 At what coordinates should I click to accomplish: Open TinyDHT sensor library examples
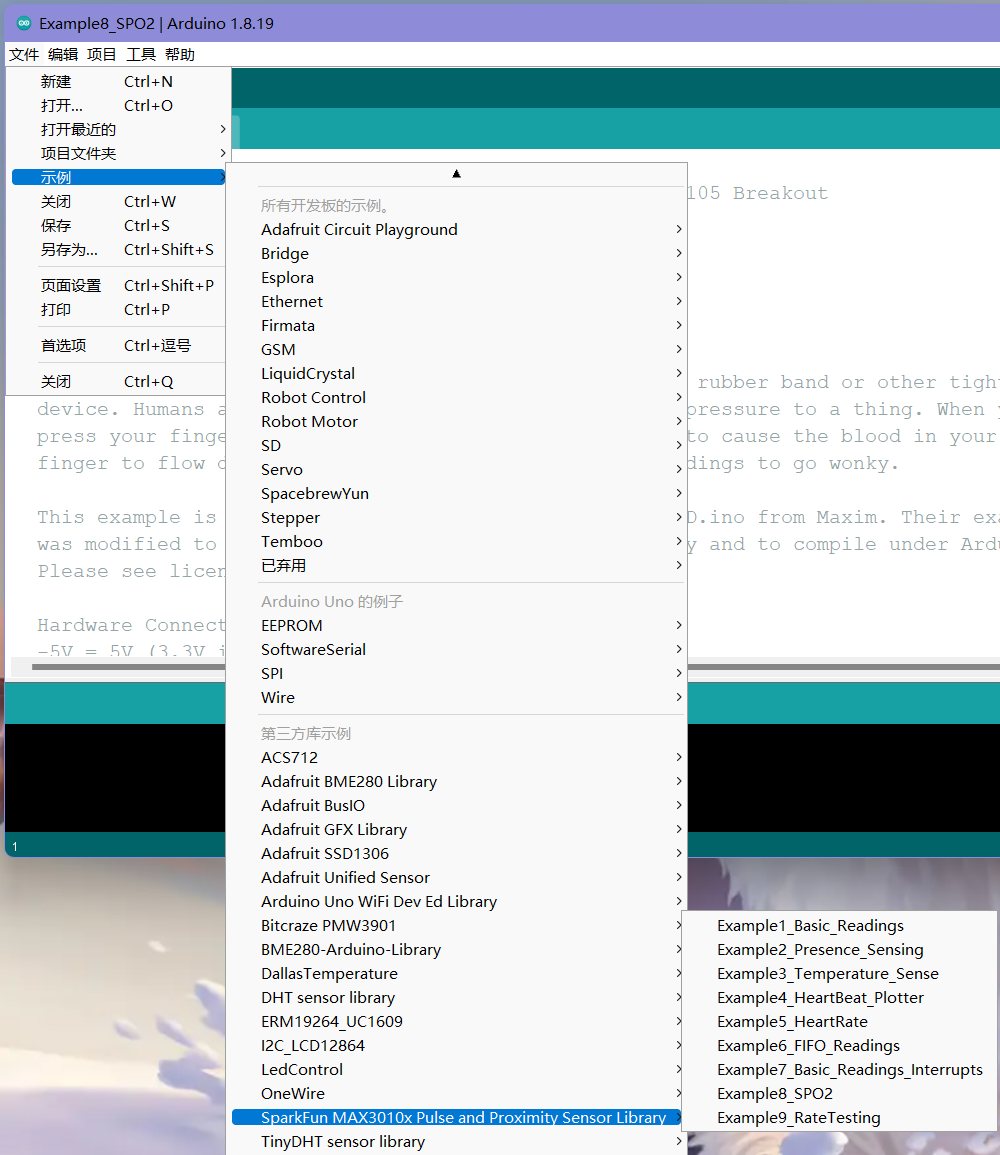457,1142
